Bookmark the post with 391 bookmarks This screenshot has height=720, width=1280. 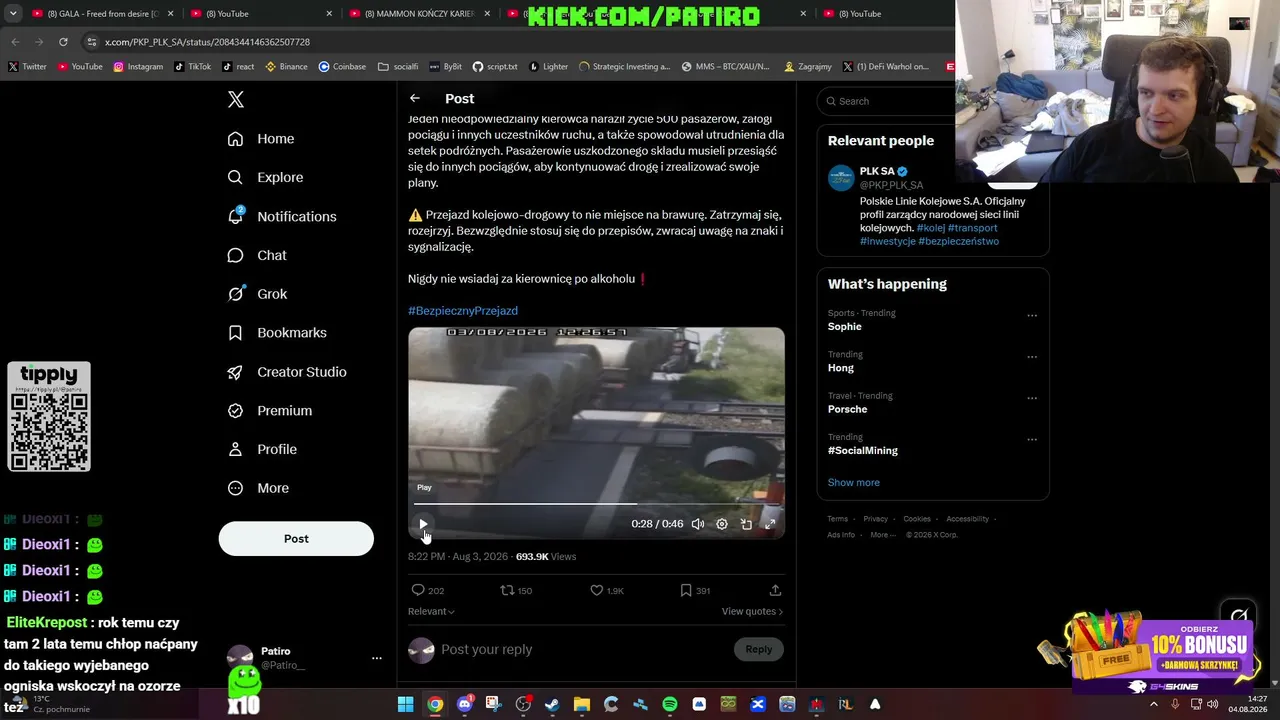point(695,590)
